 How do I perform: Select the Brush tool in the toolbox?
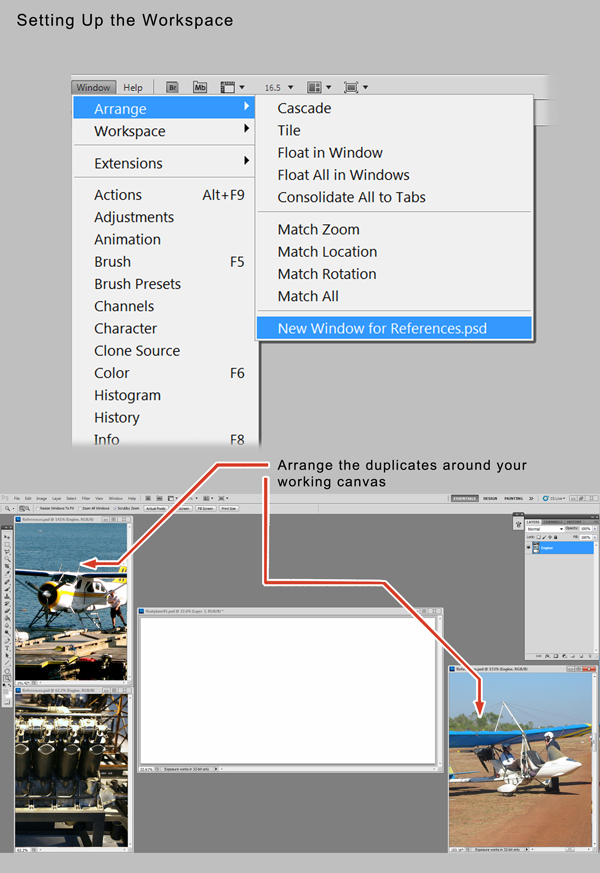7,589
